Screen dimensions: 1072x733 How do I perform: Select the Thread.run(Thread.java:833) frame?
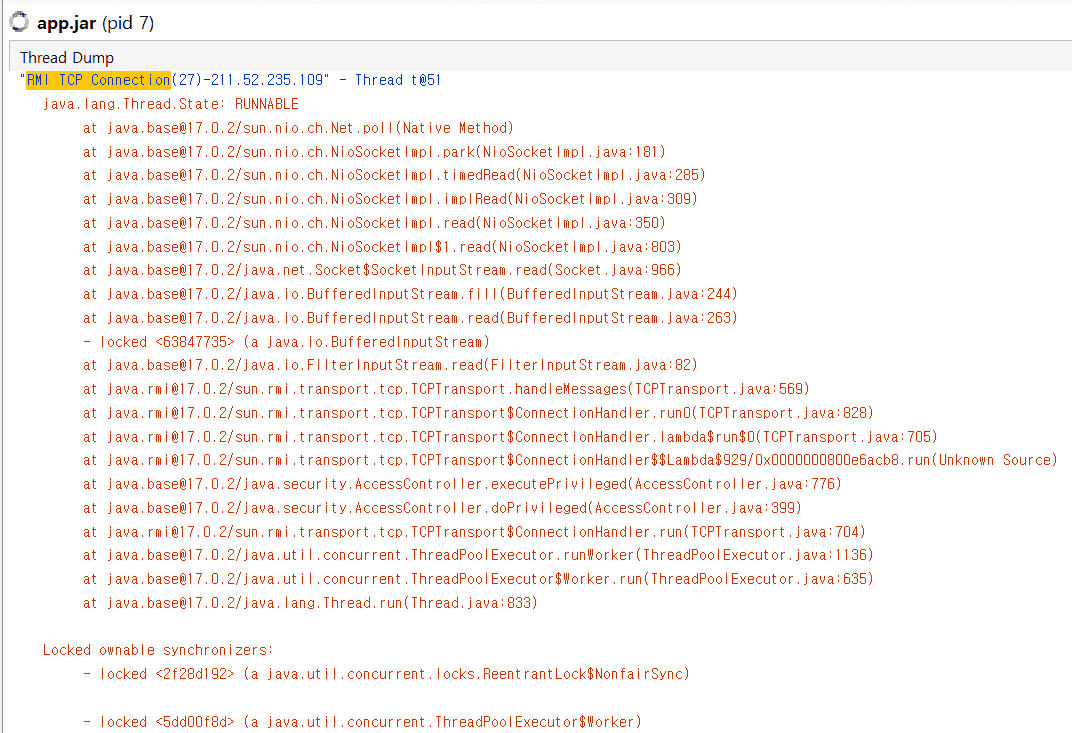click(x=310, y=603)
